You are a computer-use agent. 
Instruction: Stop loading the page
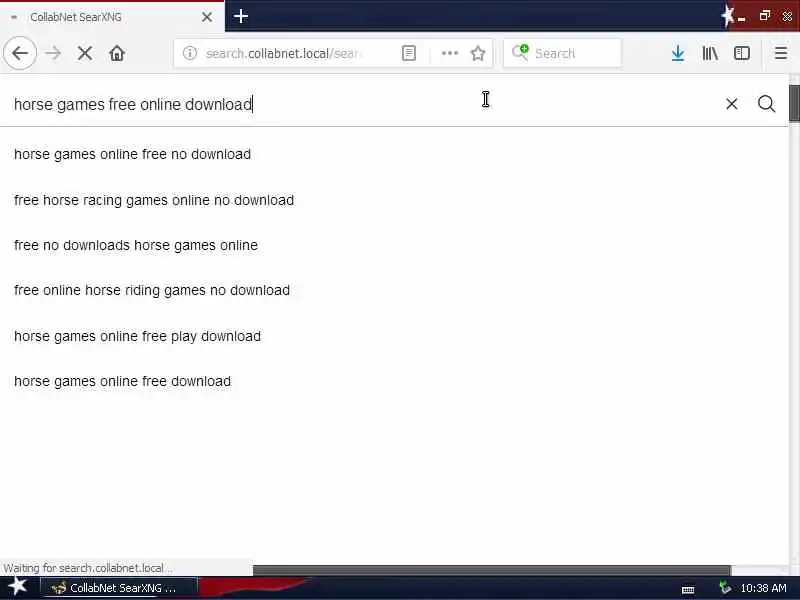[85, 53]
